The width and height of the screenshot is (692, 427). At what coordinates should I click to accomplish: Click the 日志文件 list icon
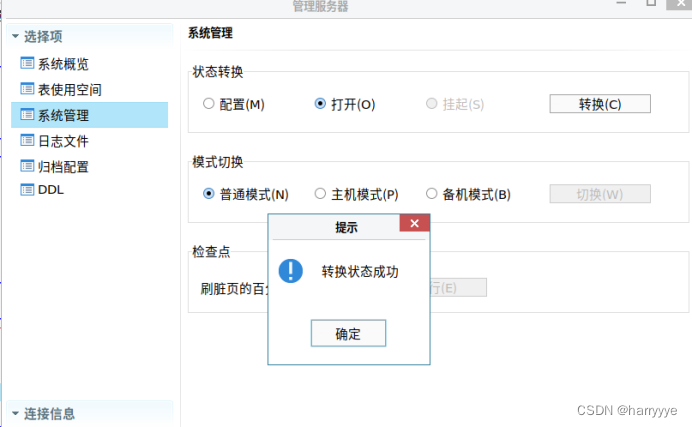[27, 141]
